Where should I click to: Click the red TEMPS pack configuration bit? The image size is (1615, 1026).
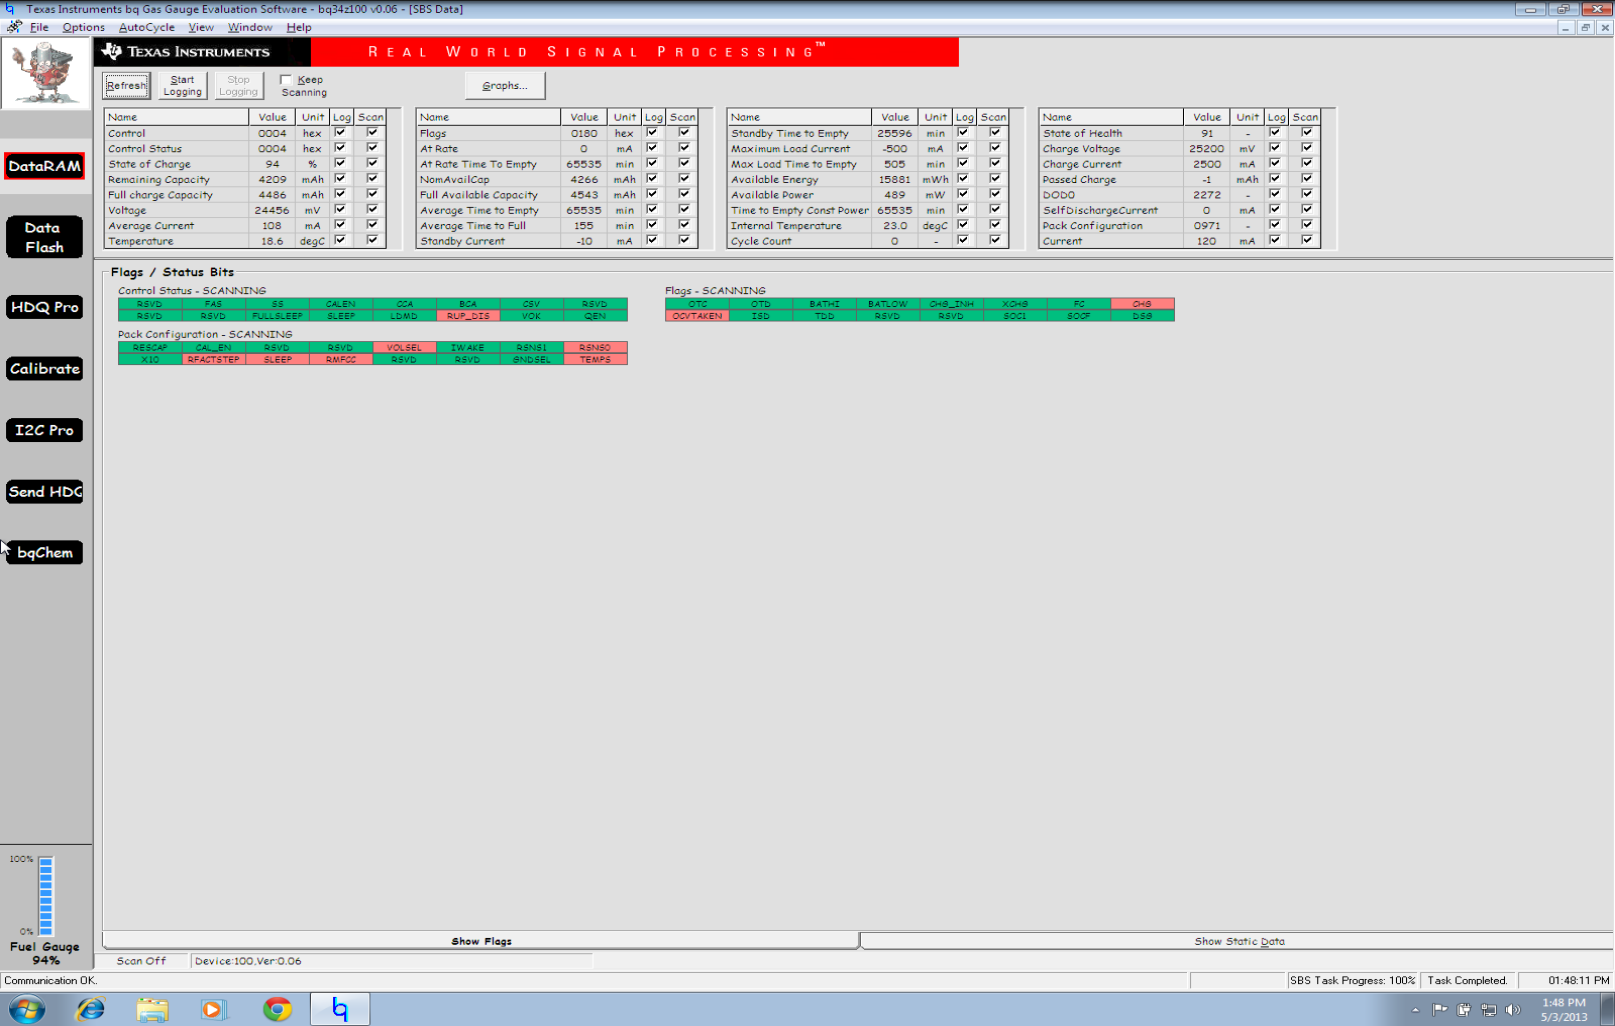(x=595, y=360)
